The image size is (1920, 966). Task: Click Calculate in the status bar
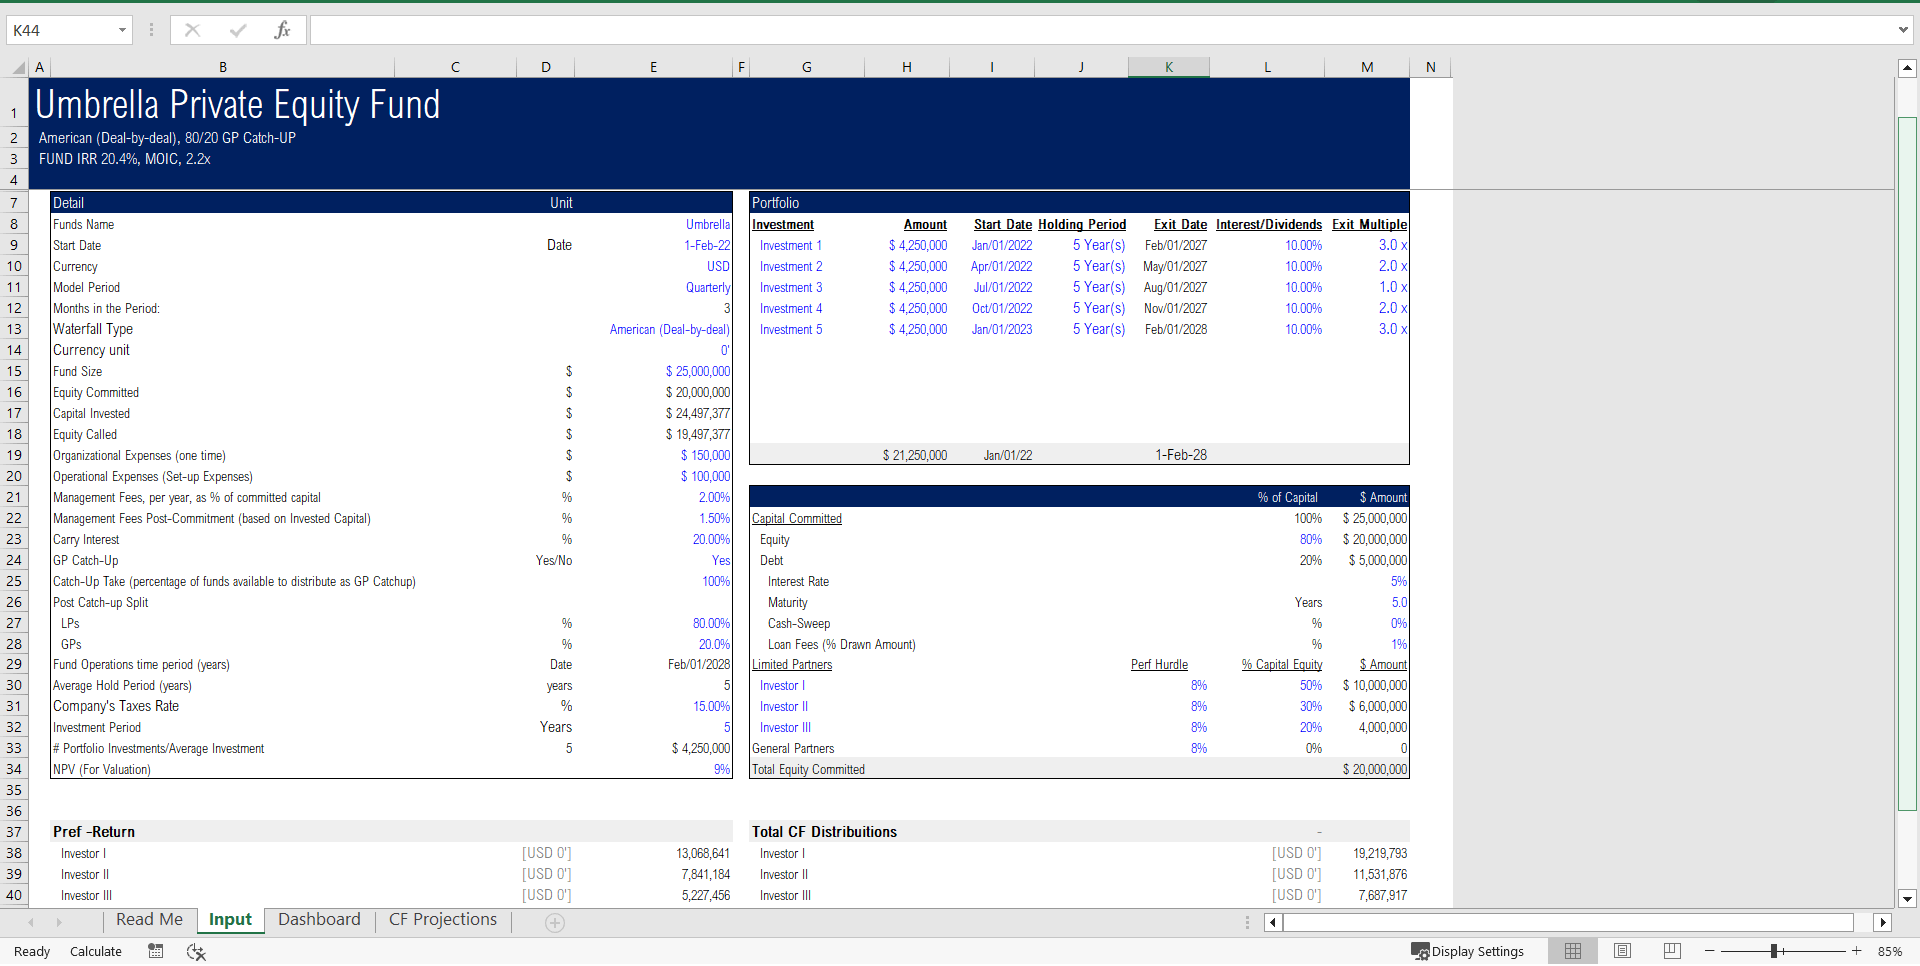click(95, 951)
